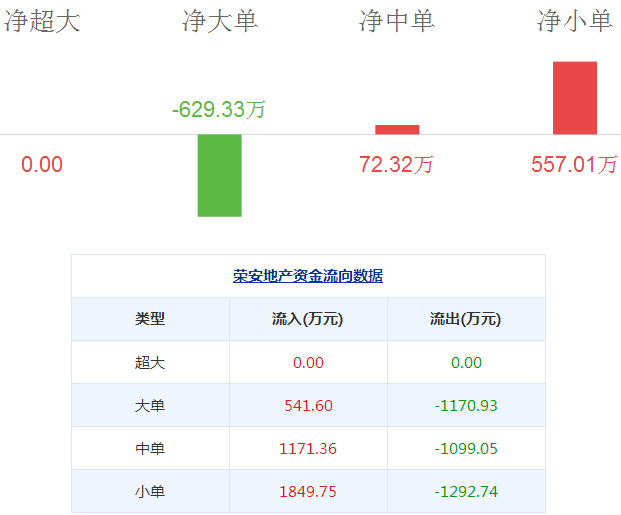Select the 中单 row label
This screenshot has width=621, height=515.
click(150, 449)
